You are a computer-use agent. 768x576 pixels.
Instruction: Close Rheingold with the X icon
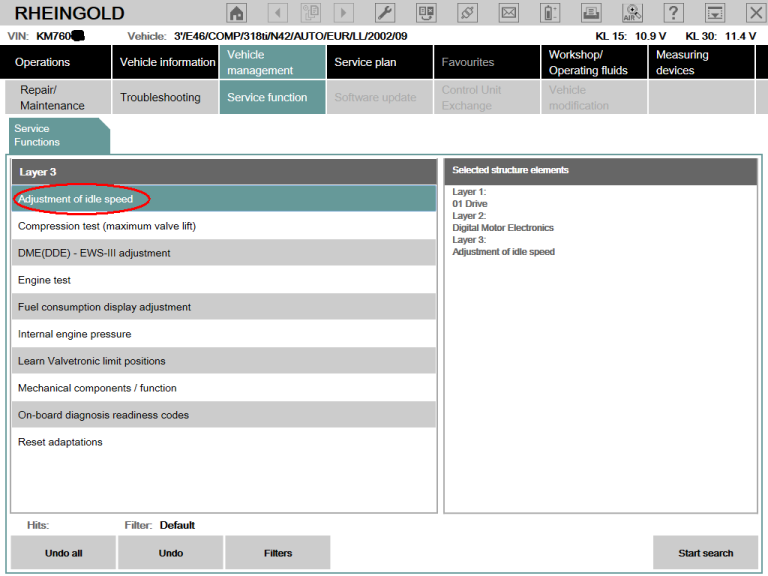pyautogui.click(x=756, y=13)
